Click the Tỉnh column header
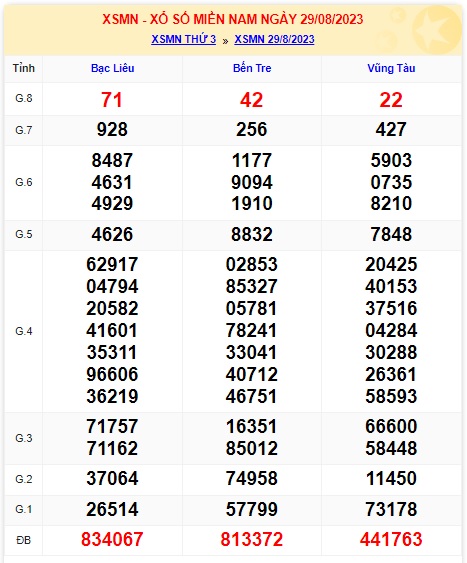This screenshot has width=467, height=563. (x=24, y=68)
